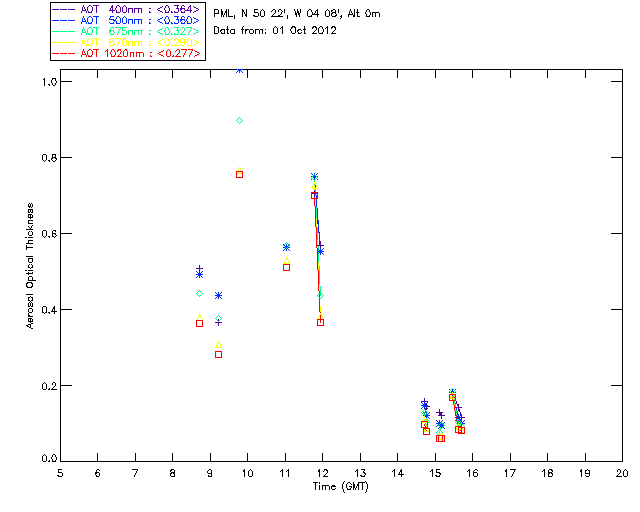
Task: Click the x-axis label 12
Action: (322, 474)
